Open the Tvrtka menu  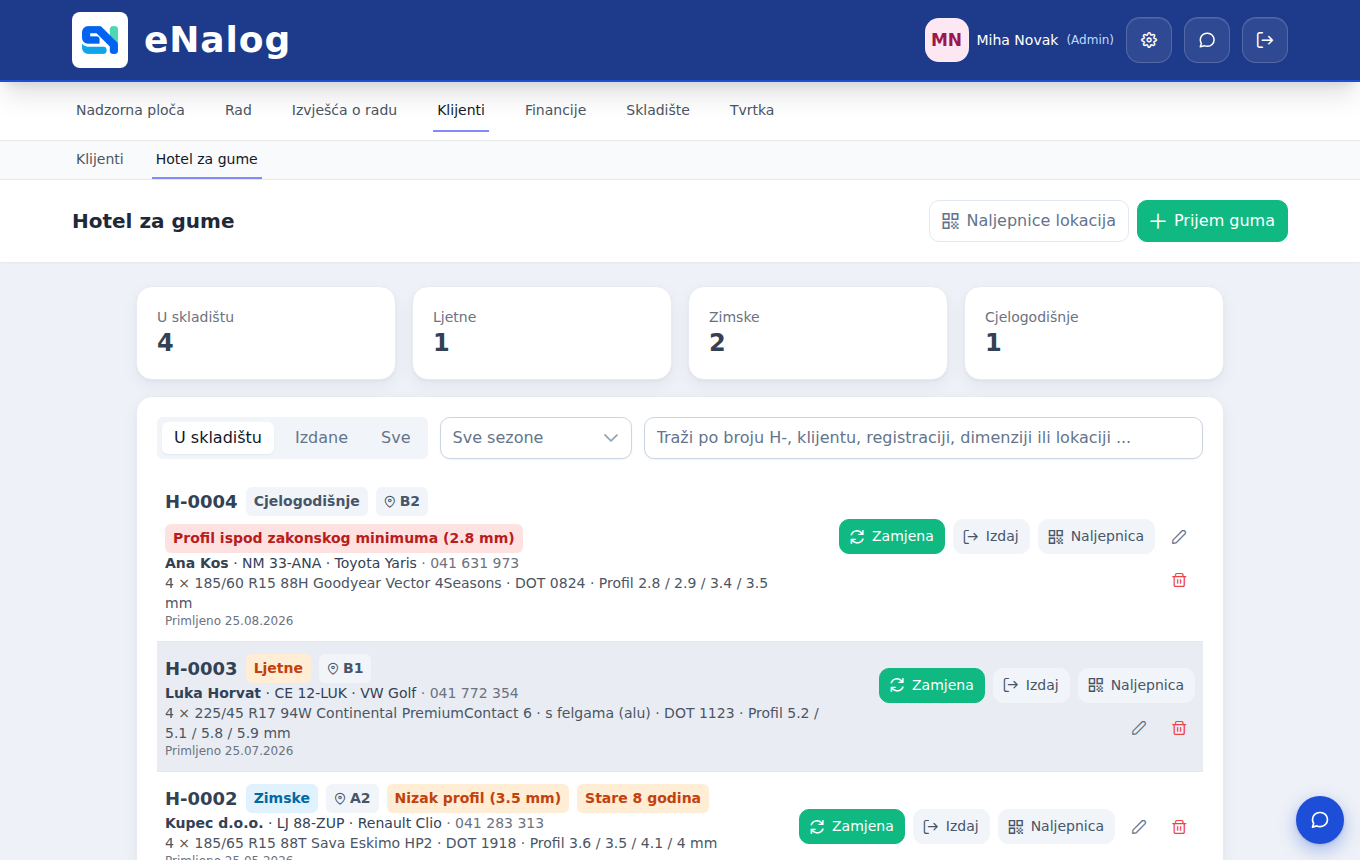coord(752,110)
